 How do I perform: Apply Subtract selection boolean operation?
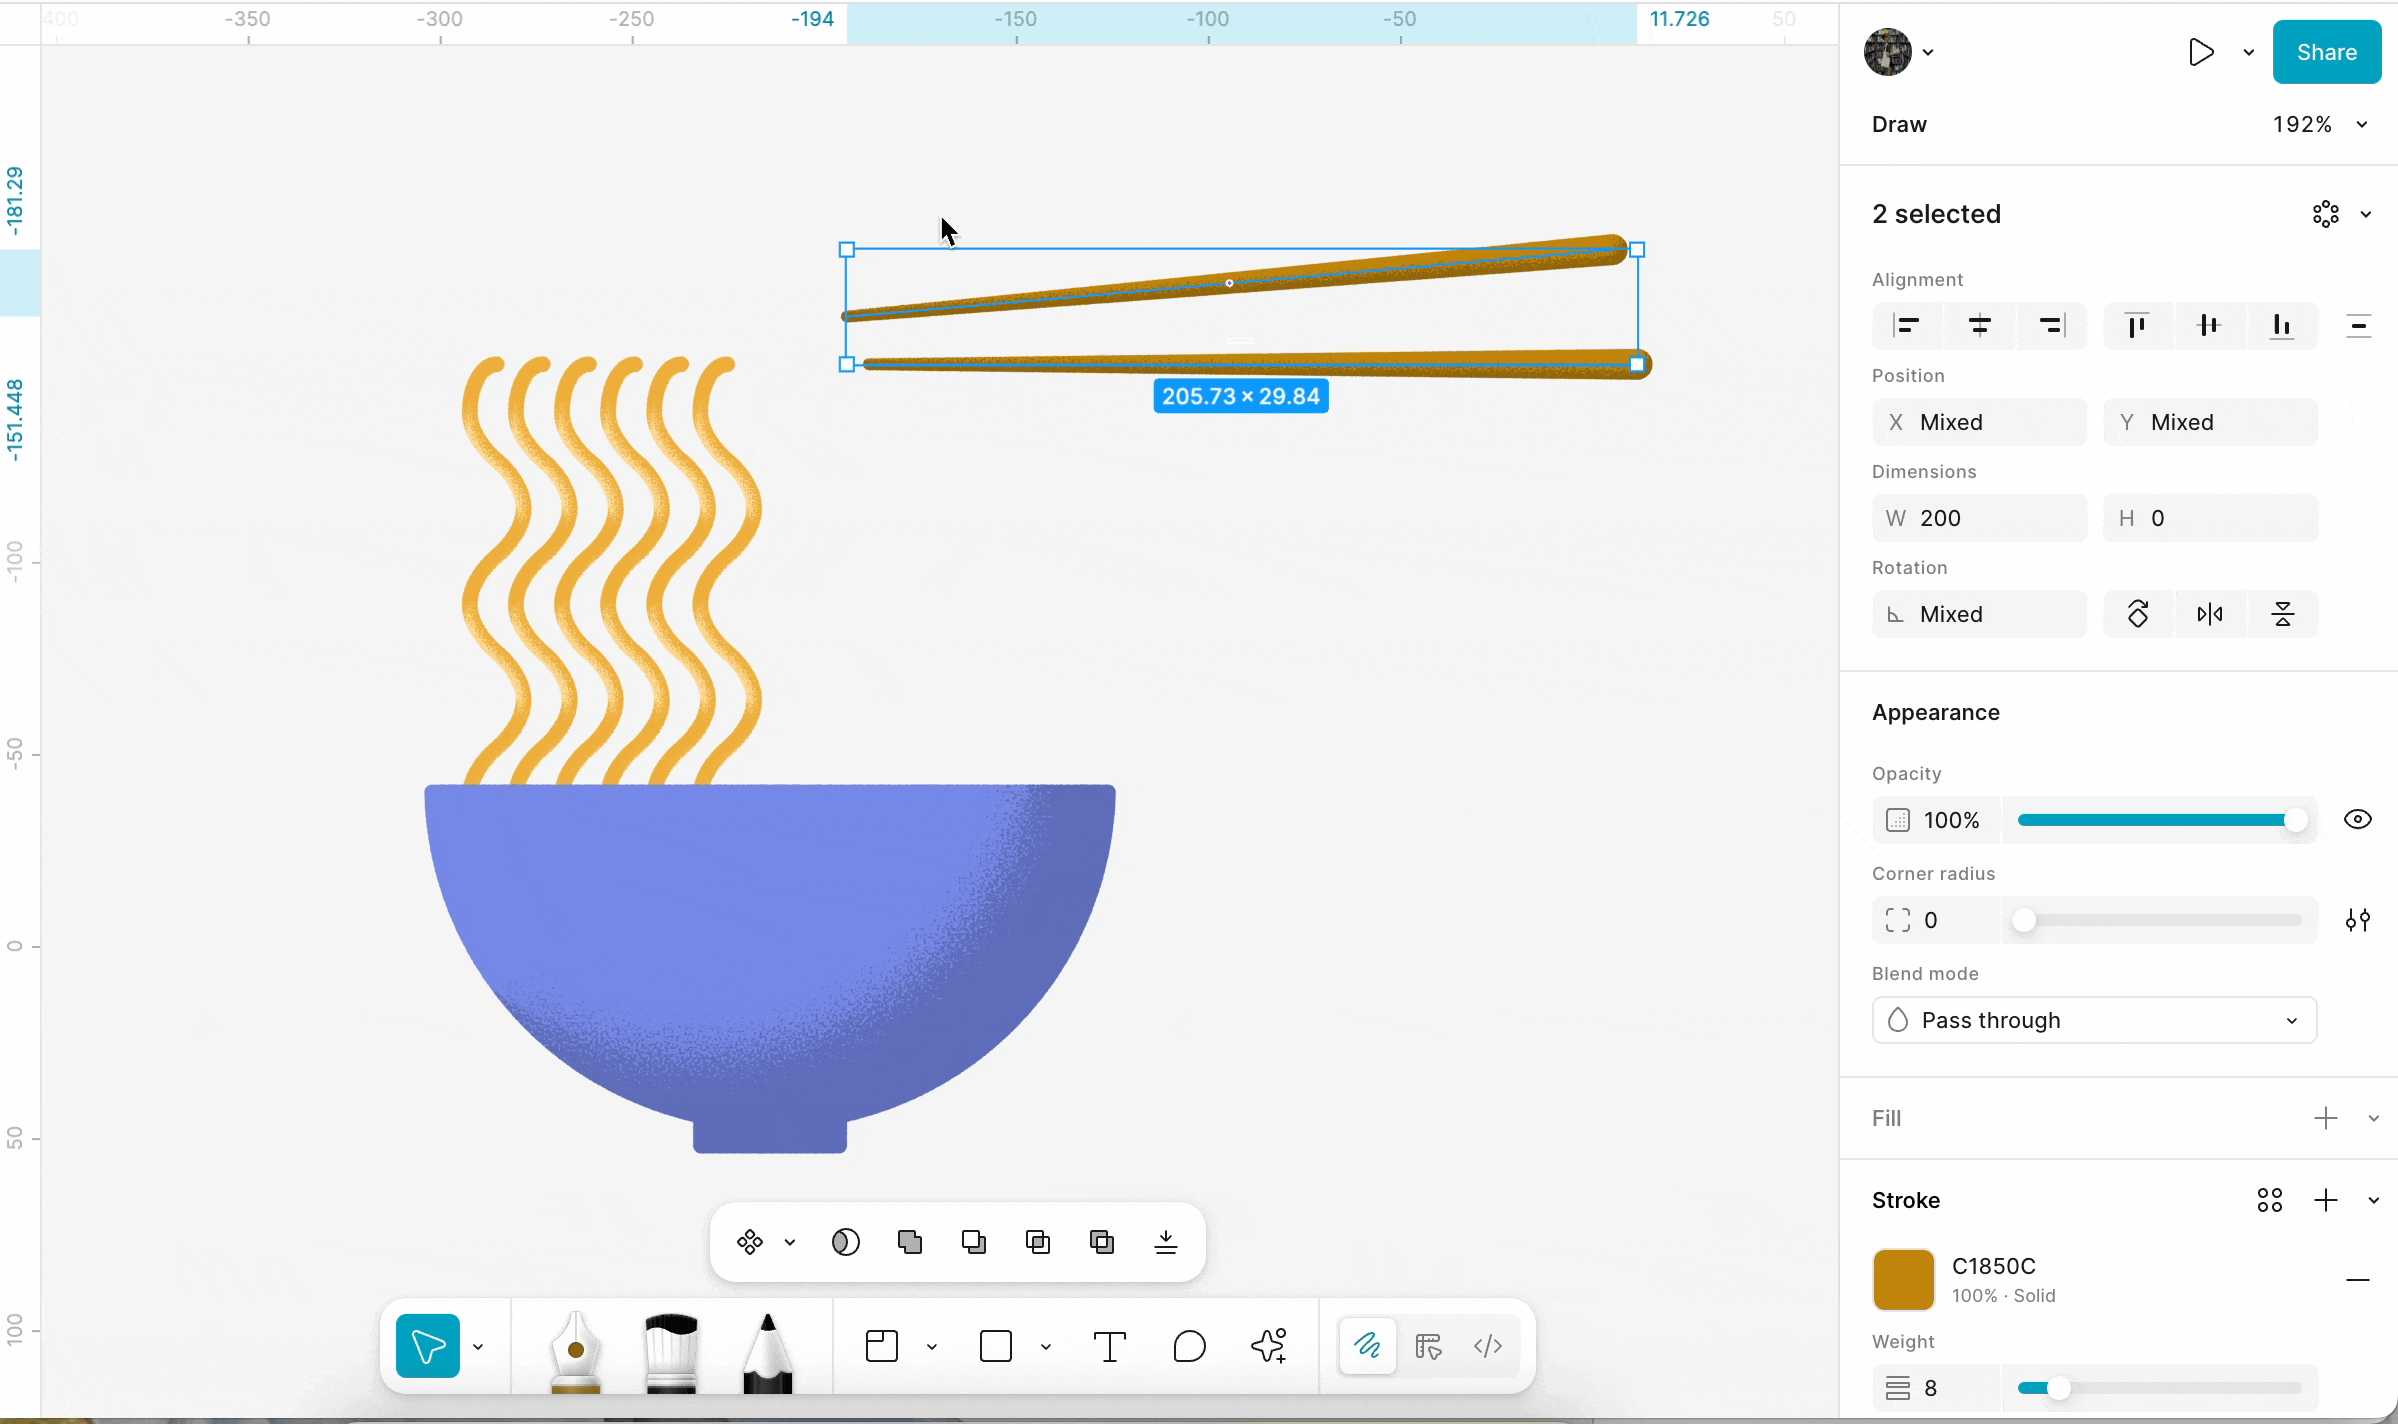pyautogui.click(x=974, y=1242)
